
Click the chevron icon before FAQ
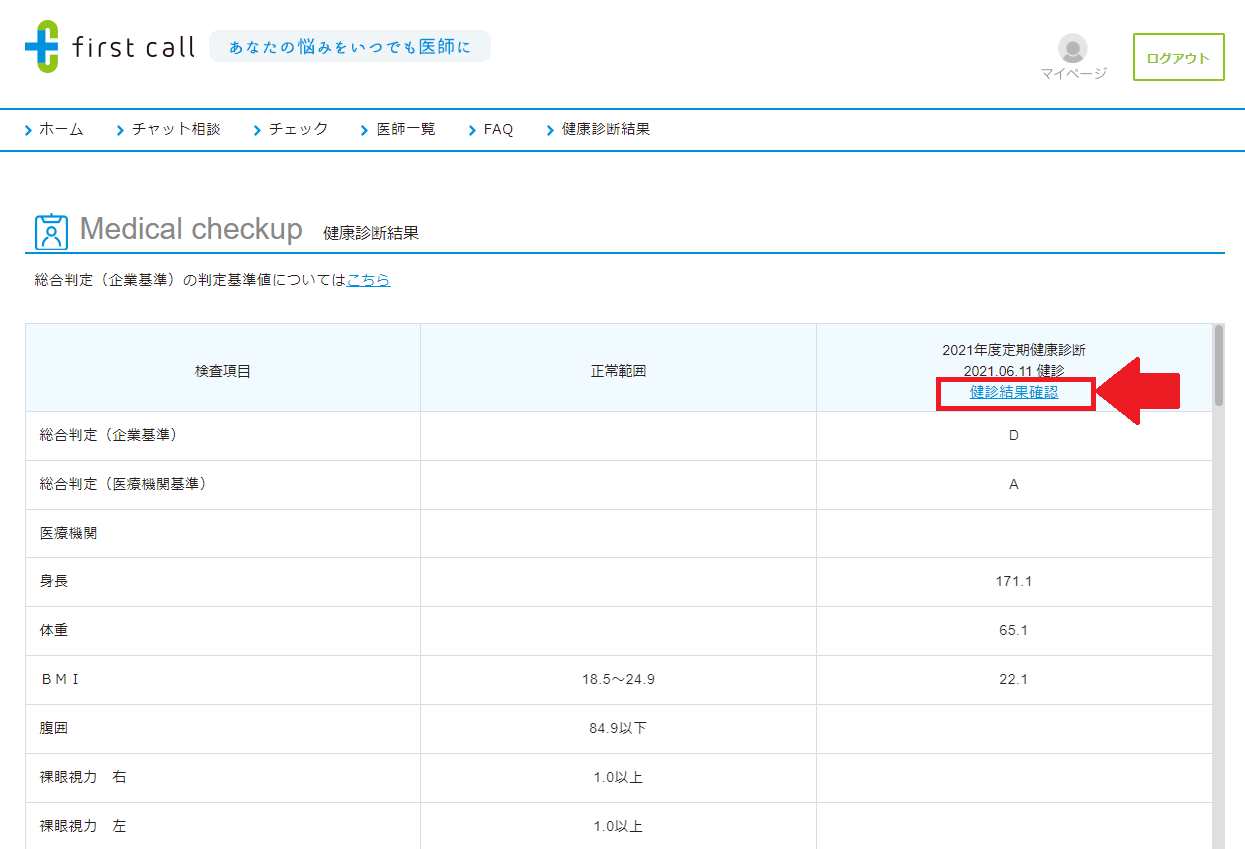coord(473,129)
